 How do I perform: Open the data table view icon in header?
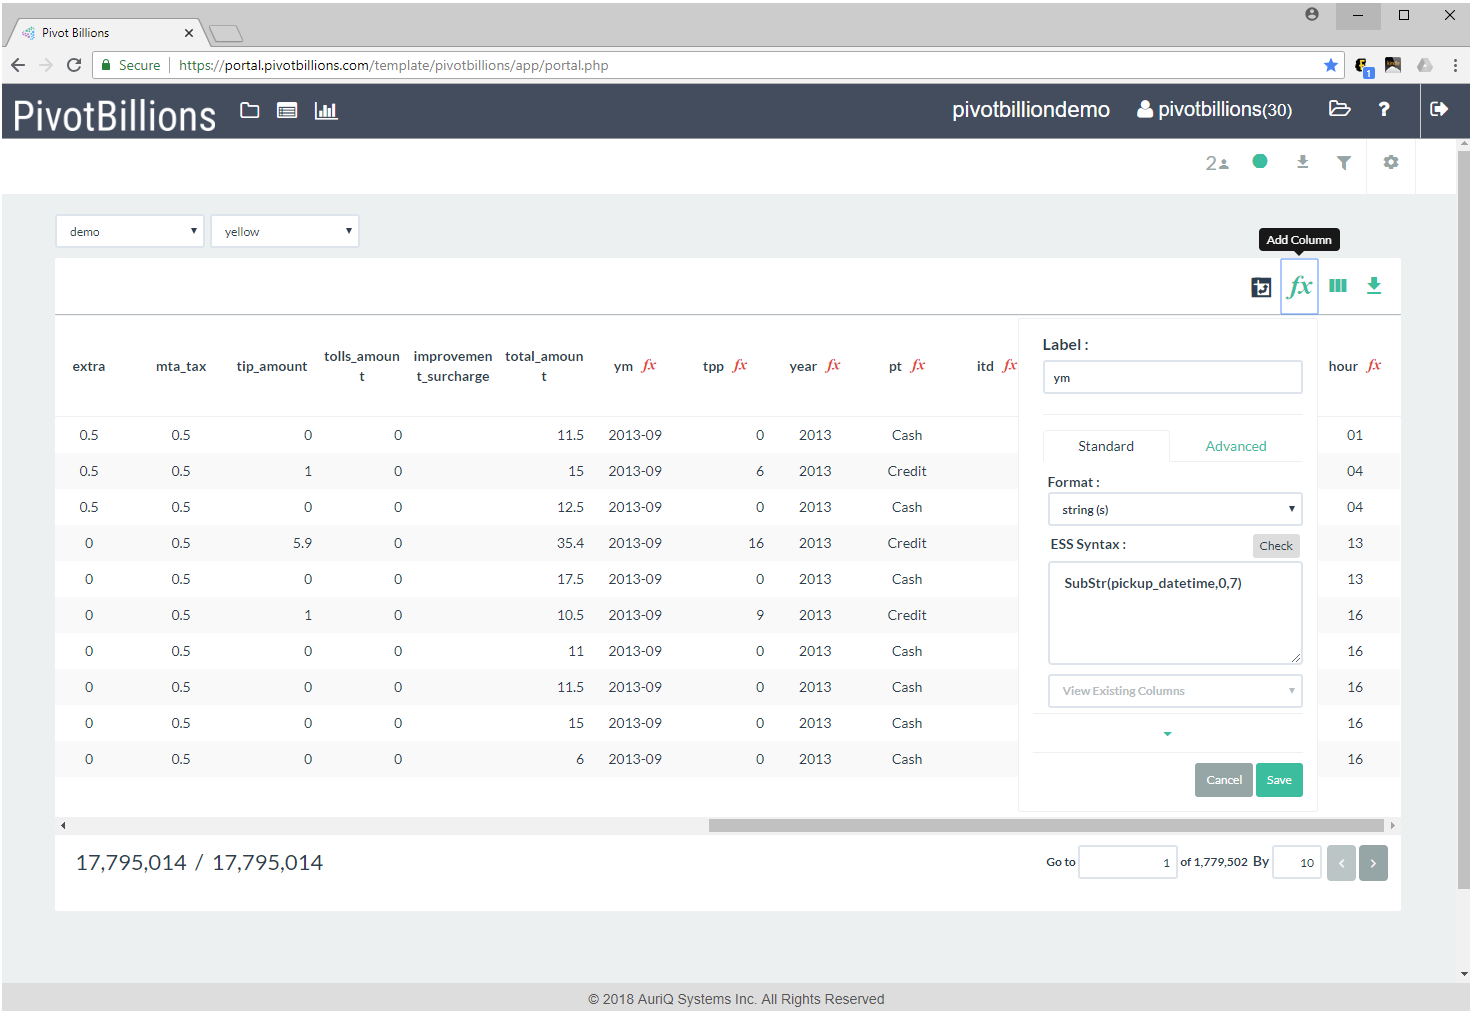(x=287, y=110)
